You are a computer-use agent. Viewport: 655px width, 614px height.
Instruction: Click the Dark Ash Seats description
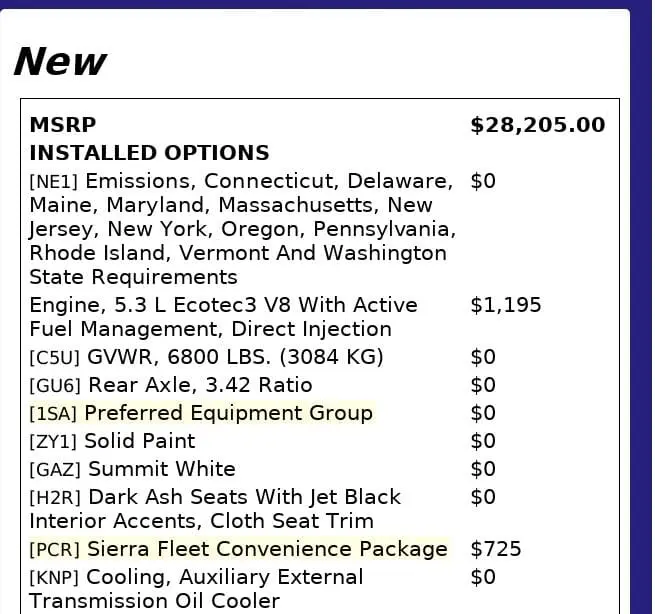point(215,509)
